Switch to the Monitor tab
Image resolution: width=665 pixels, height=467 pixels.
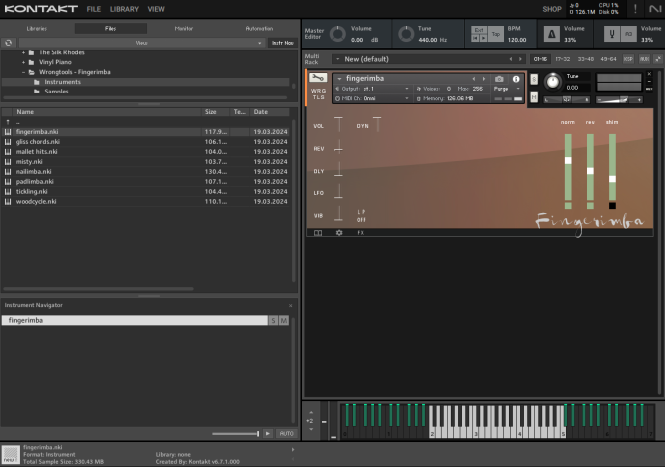[x=184, y=28]
